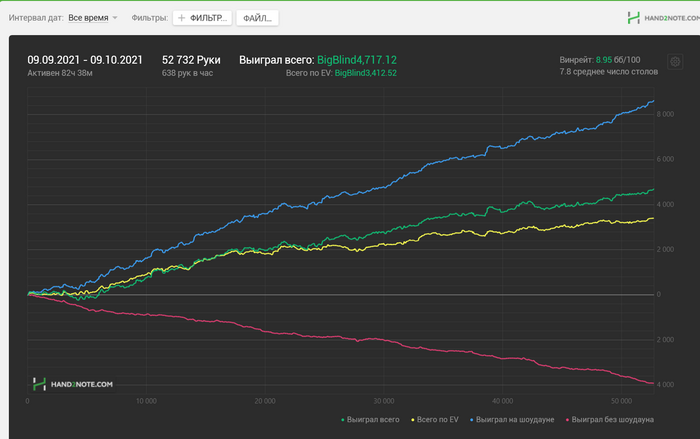Click the pink 'Выиграл без шоудауна' legend dot
Viewport: 700px width, 439px height.
tap(567, 420)
